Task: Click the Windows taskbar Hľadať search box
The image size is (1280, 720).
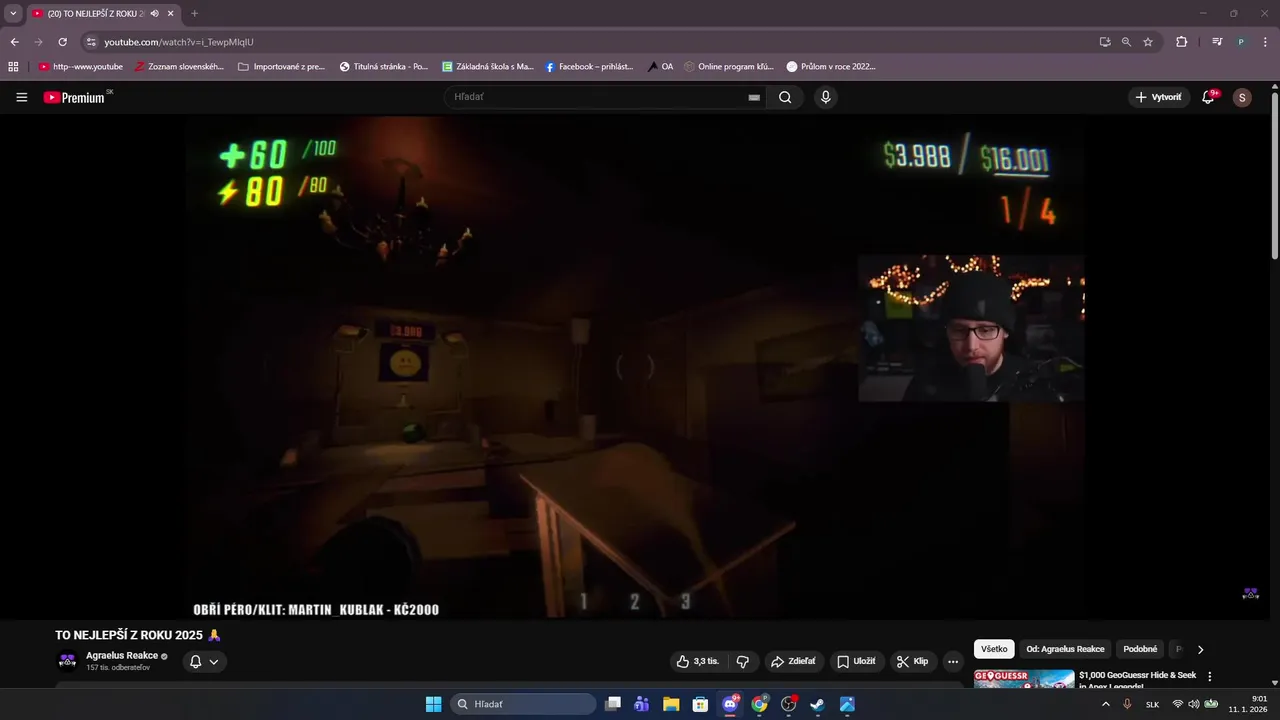Action: 523,704
